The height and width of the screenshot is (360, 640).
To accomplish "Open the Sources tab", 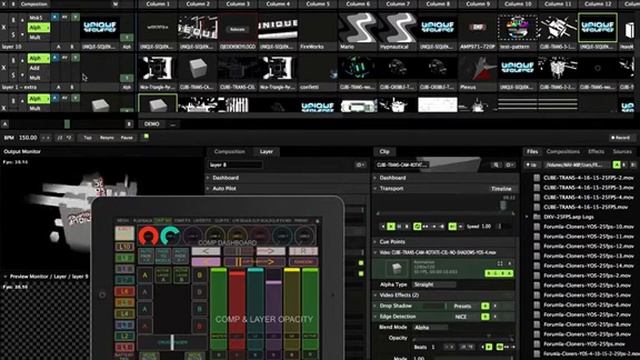I will pyautogui.click(x=622, y=151).
